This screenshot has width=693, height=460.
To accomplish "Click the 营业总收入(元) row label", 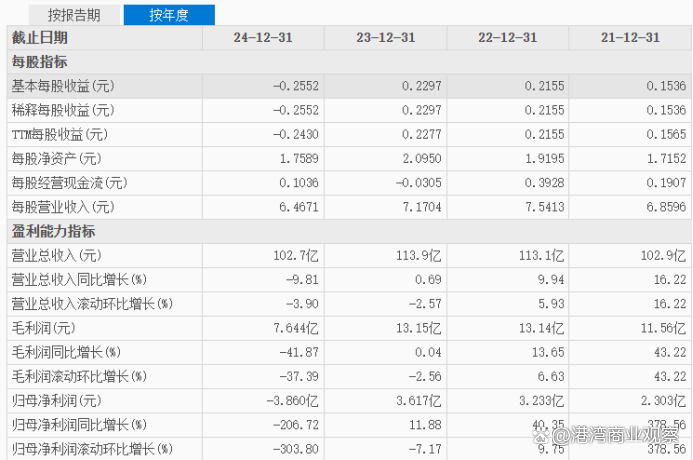I will (56, 255).
